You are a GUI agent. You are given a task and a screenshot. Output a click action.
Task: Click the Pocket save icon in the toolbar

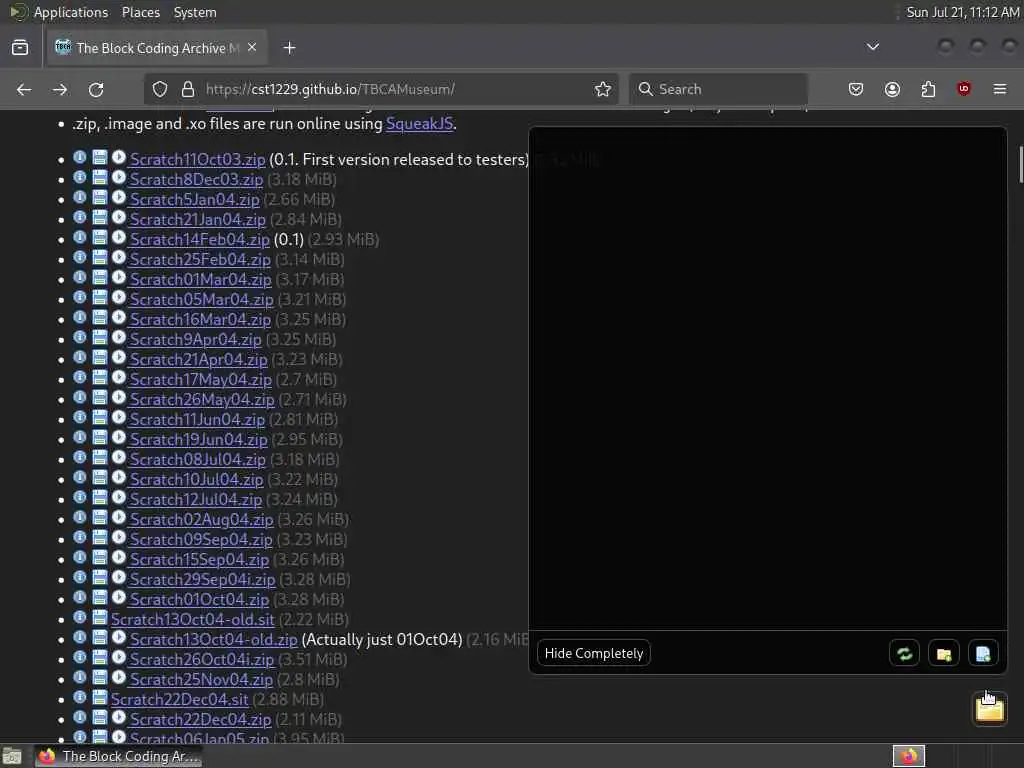[x=856, y=89]
